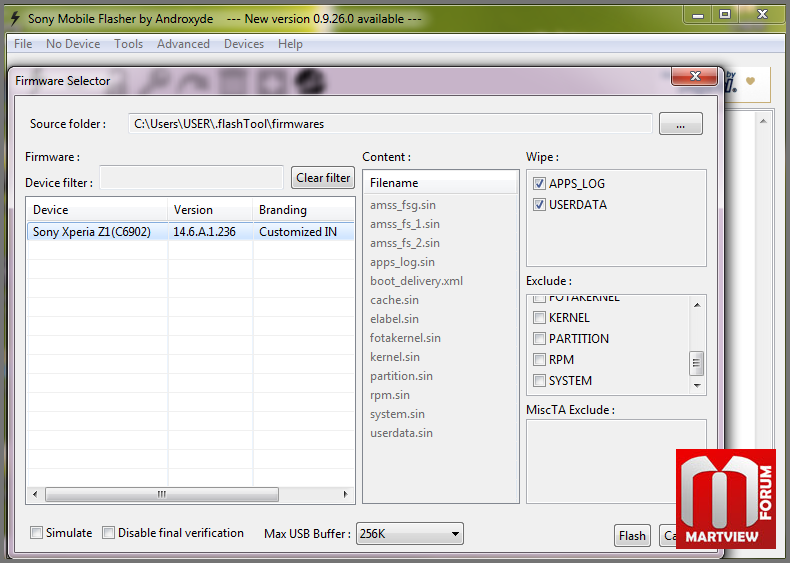Click the firmware table horizontal scrollbar thumb
The height and width of the screenshot is (563, 790).
(x=162, y=494)
